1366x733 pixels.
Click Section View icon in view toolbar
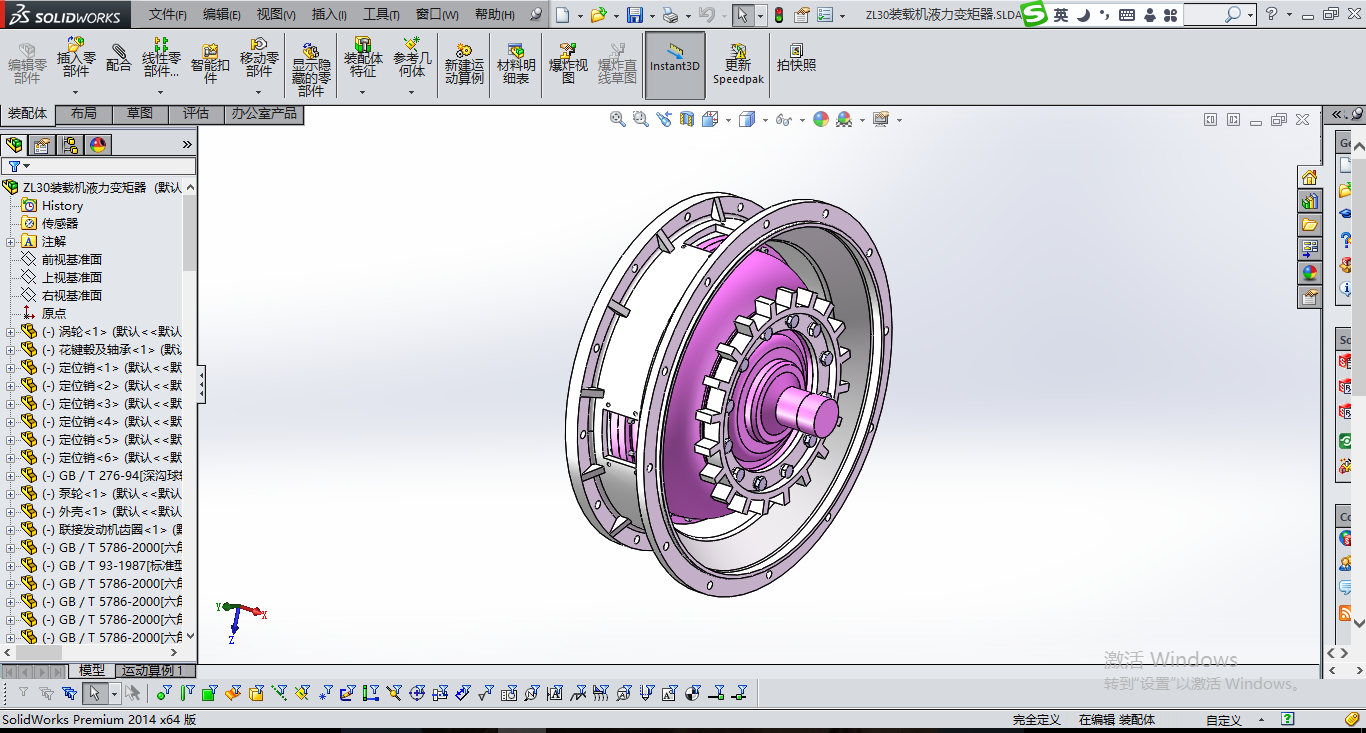pos(687,119)
